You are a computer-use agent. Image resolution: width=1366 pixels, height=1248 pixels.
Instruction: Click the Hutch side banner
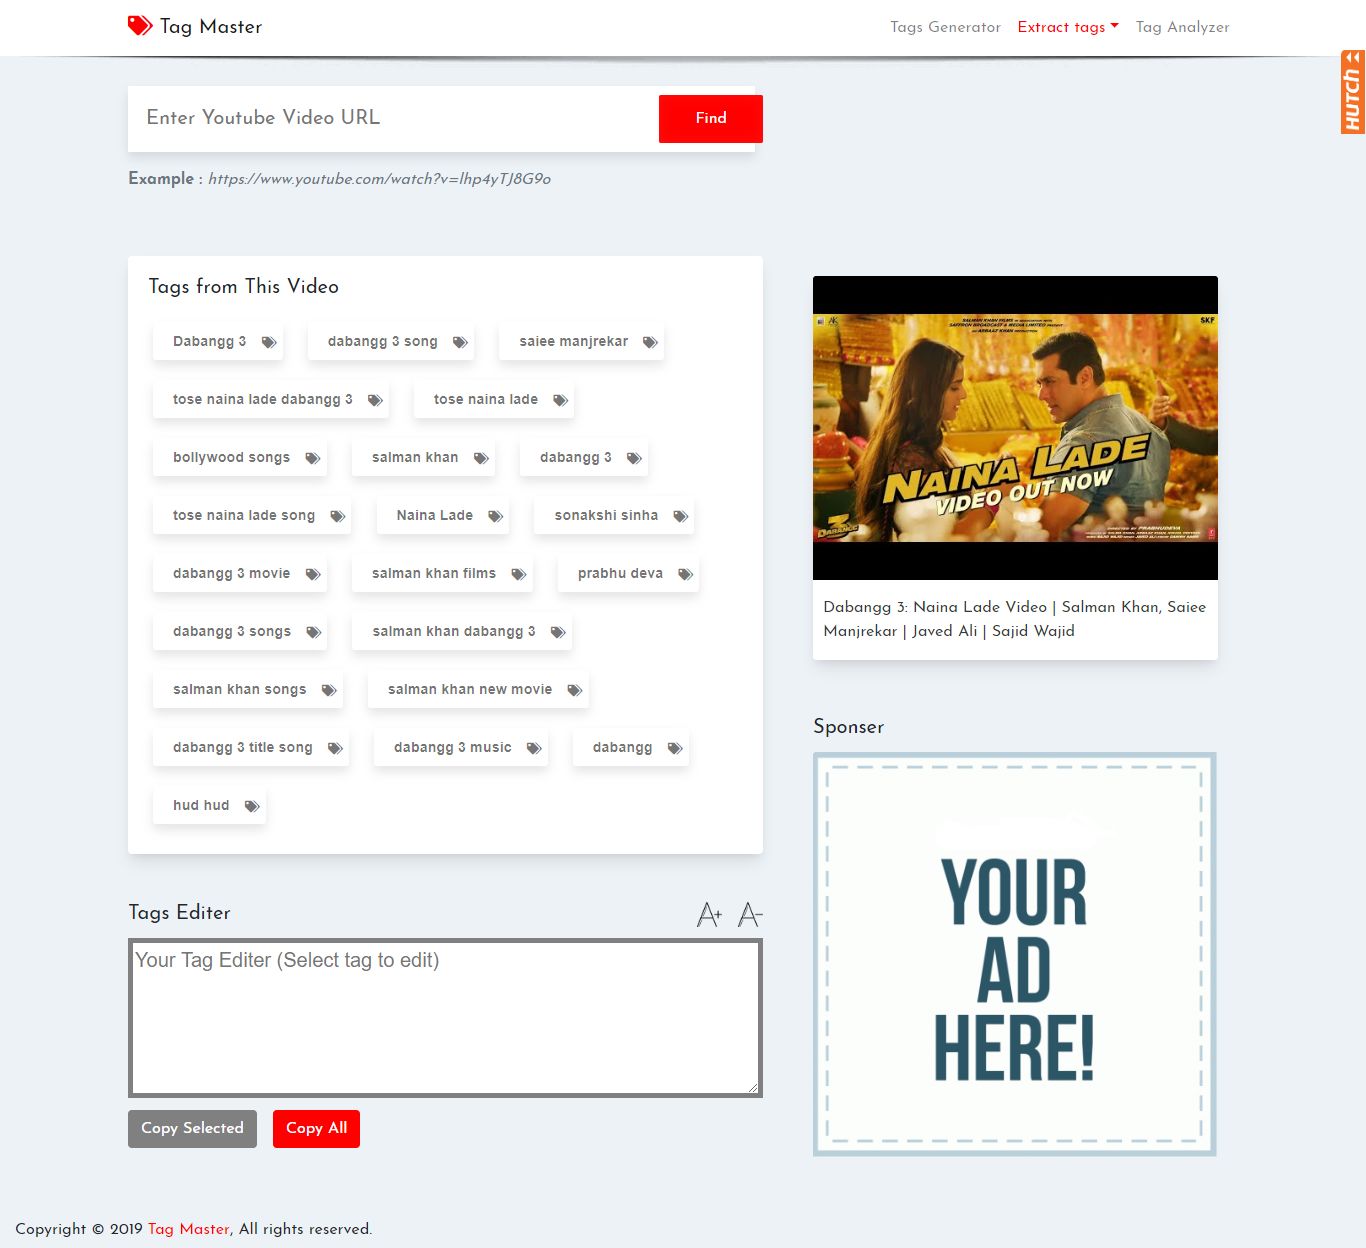[x=1353, y=92]
